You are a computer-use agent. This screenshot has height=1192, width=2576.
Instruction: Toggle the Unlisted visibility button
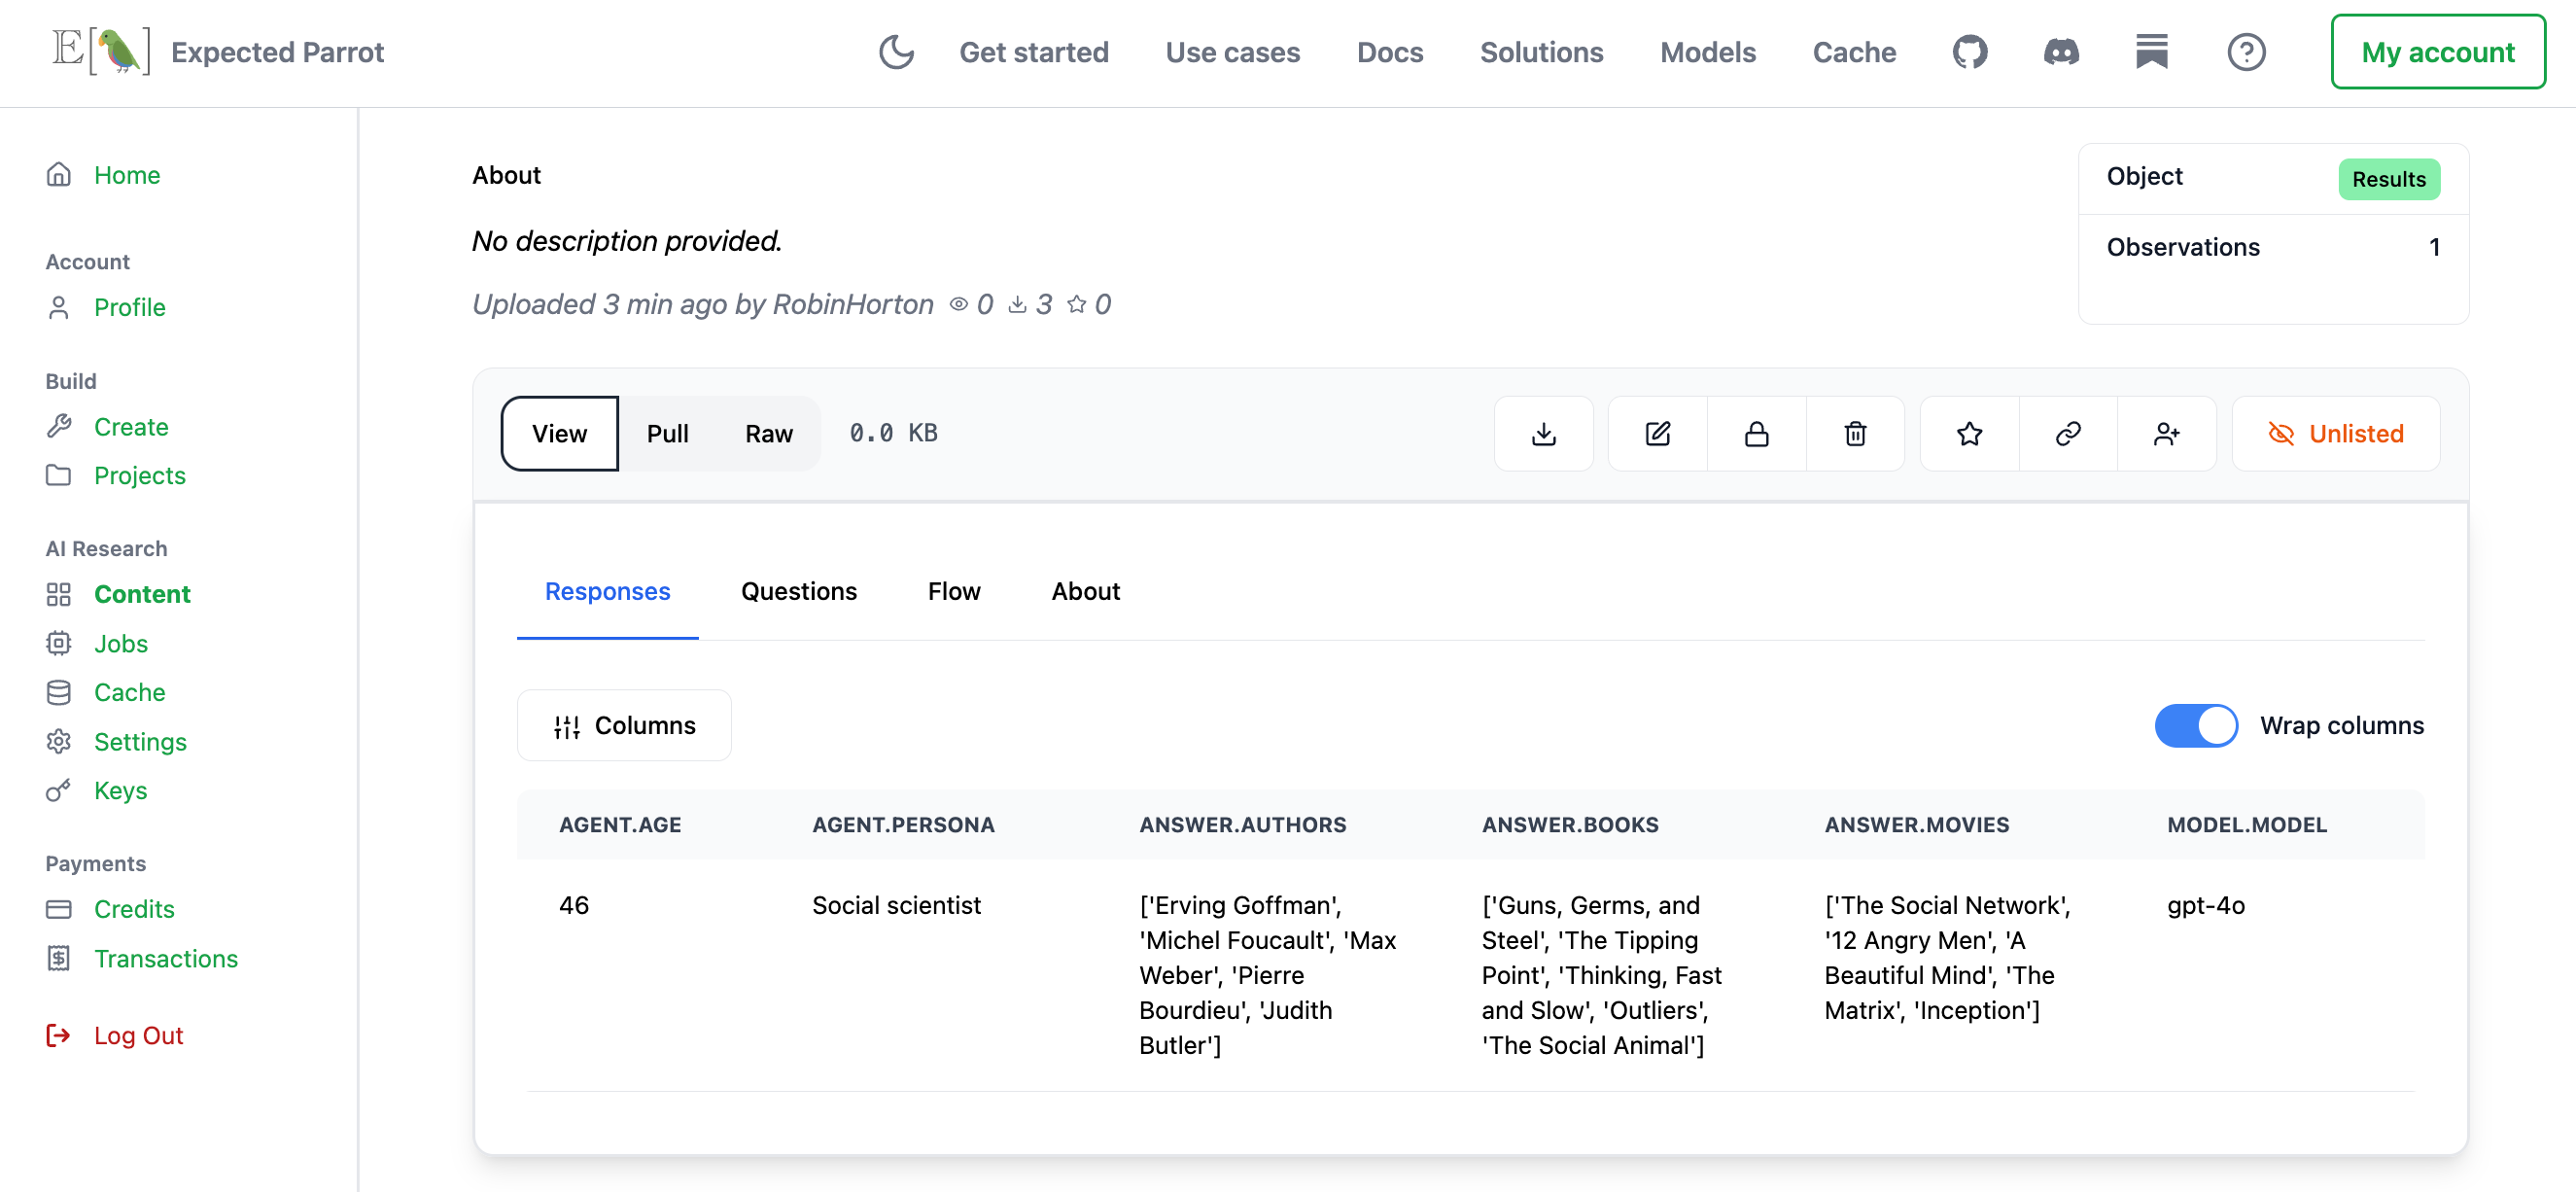tap(2335, 433)
